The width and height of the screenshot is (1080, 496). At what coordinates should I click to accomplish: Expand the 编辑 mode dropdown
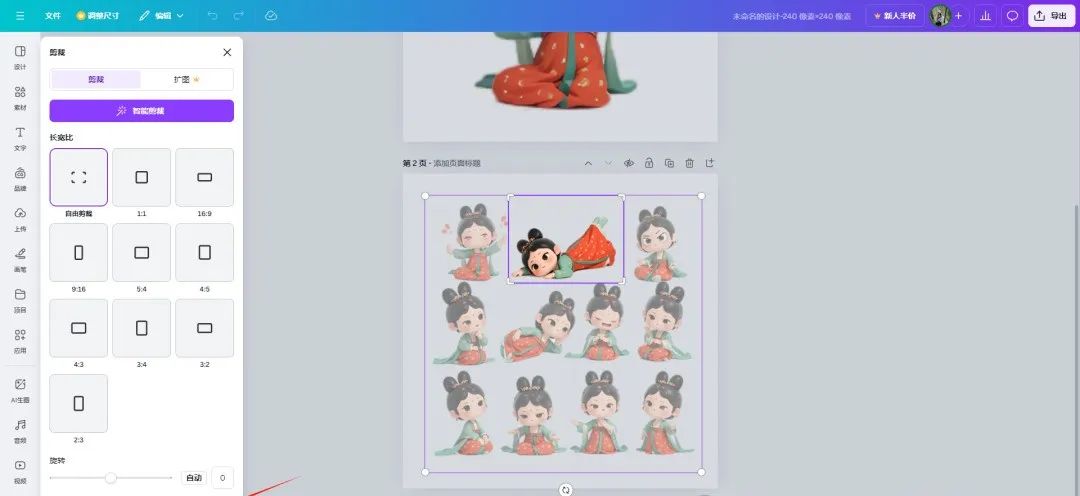pos(161,15)
